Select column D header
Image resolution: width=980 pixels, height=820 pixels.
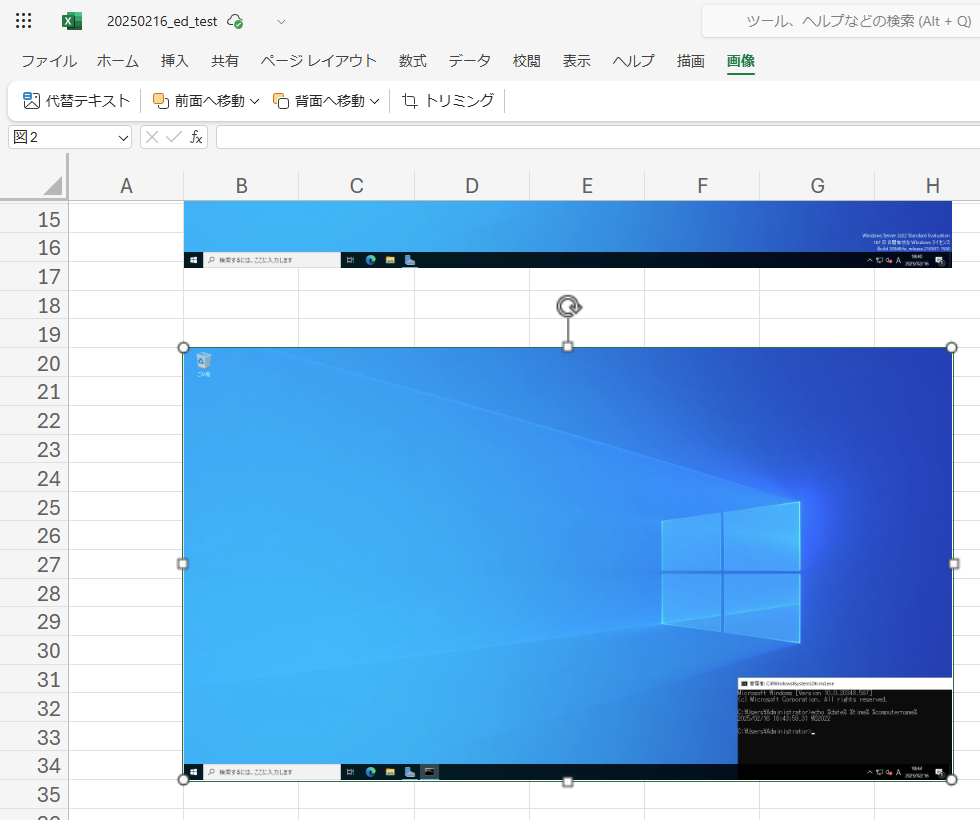472,185
